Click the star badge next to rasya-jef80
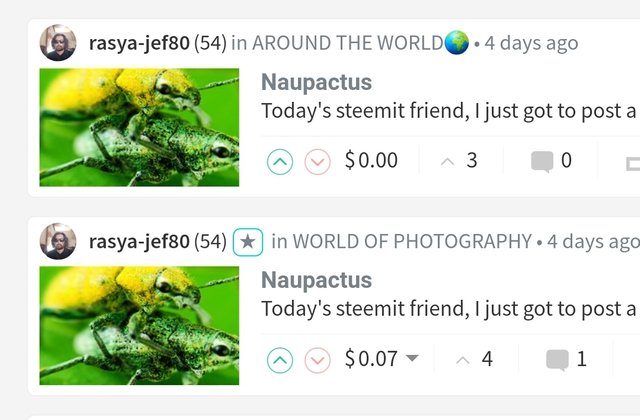Viewport: 640px width, 420px height. coord(248,242)
